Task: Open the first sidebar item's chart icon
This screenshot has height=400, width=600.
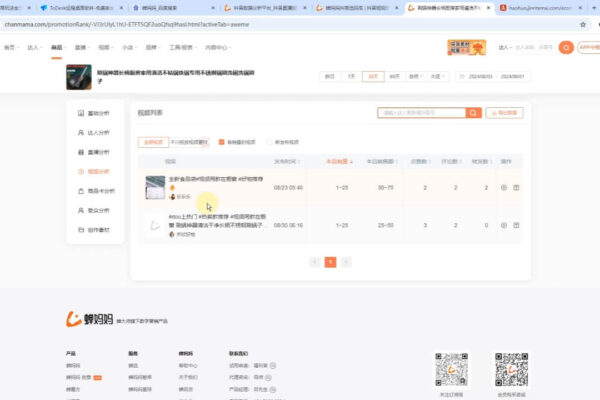Action: (81, 113)
